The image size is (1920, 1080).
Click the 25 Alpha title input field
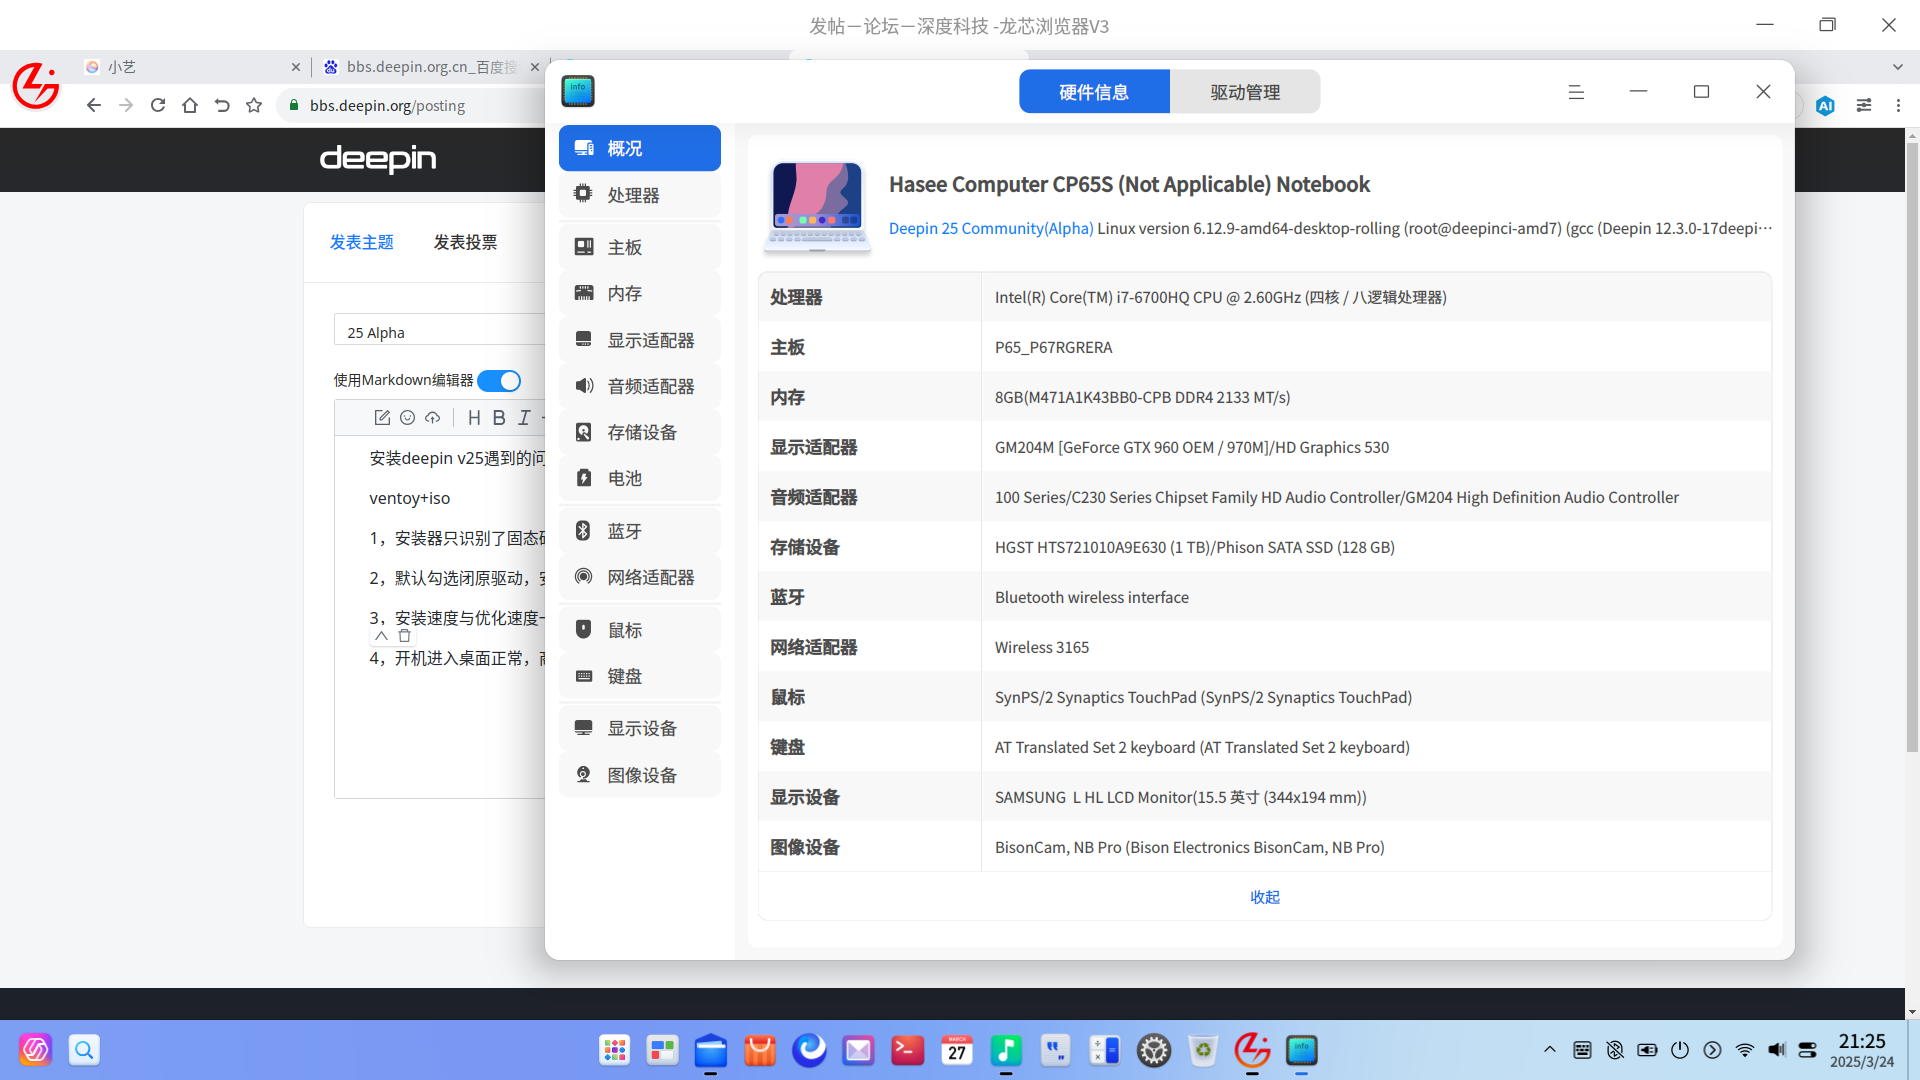[x=440, y=332]
